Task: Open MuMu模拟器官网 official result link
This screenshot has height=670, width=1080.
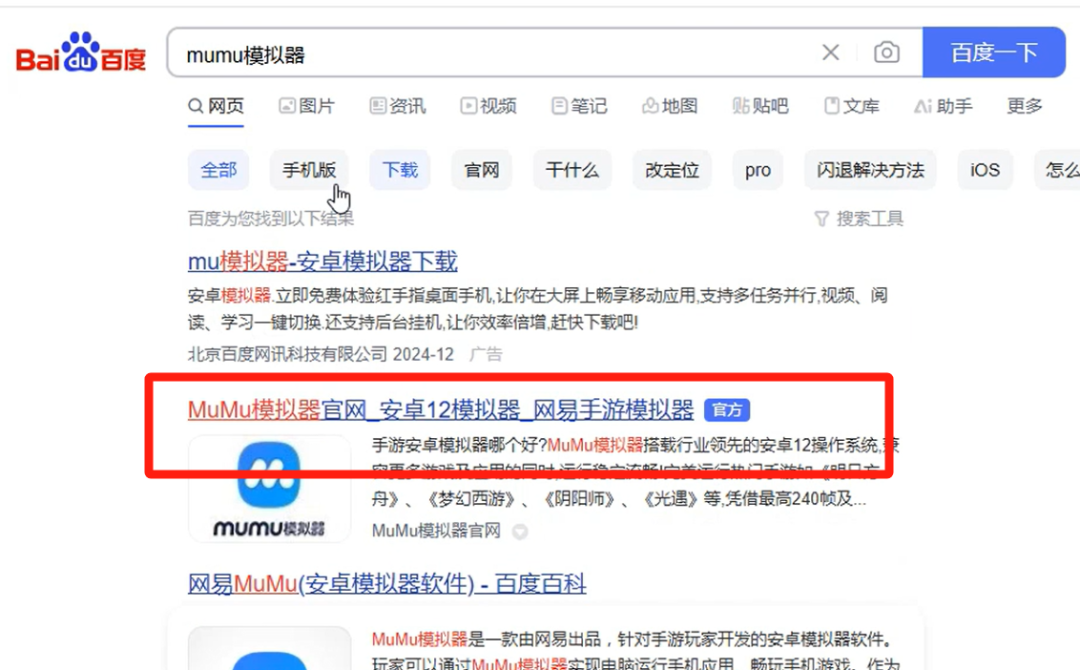Action: click(x=441, y=410)
